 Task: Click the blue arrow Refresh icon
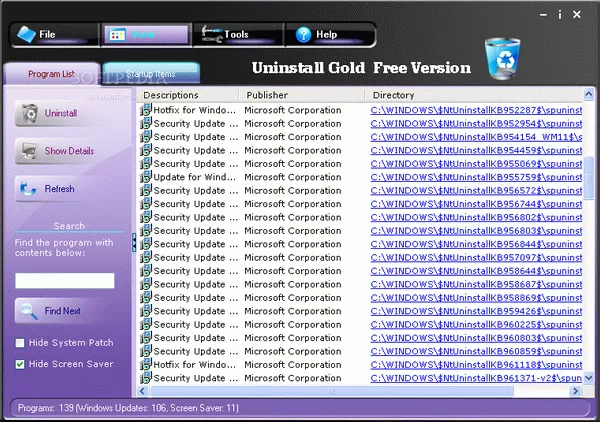28,189
